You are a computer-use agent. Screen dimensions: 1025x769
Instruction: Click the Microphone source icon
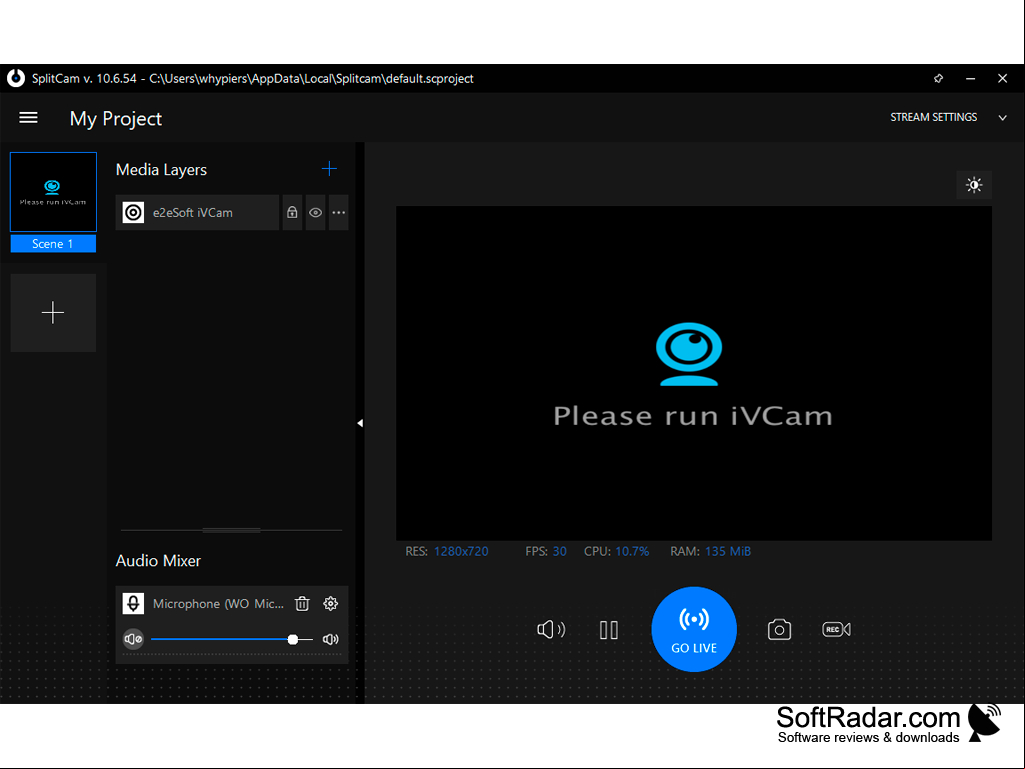[x=133, y=604]
